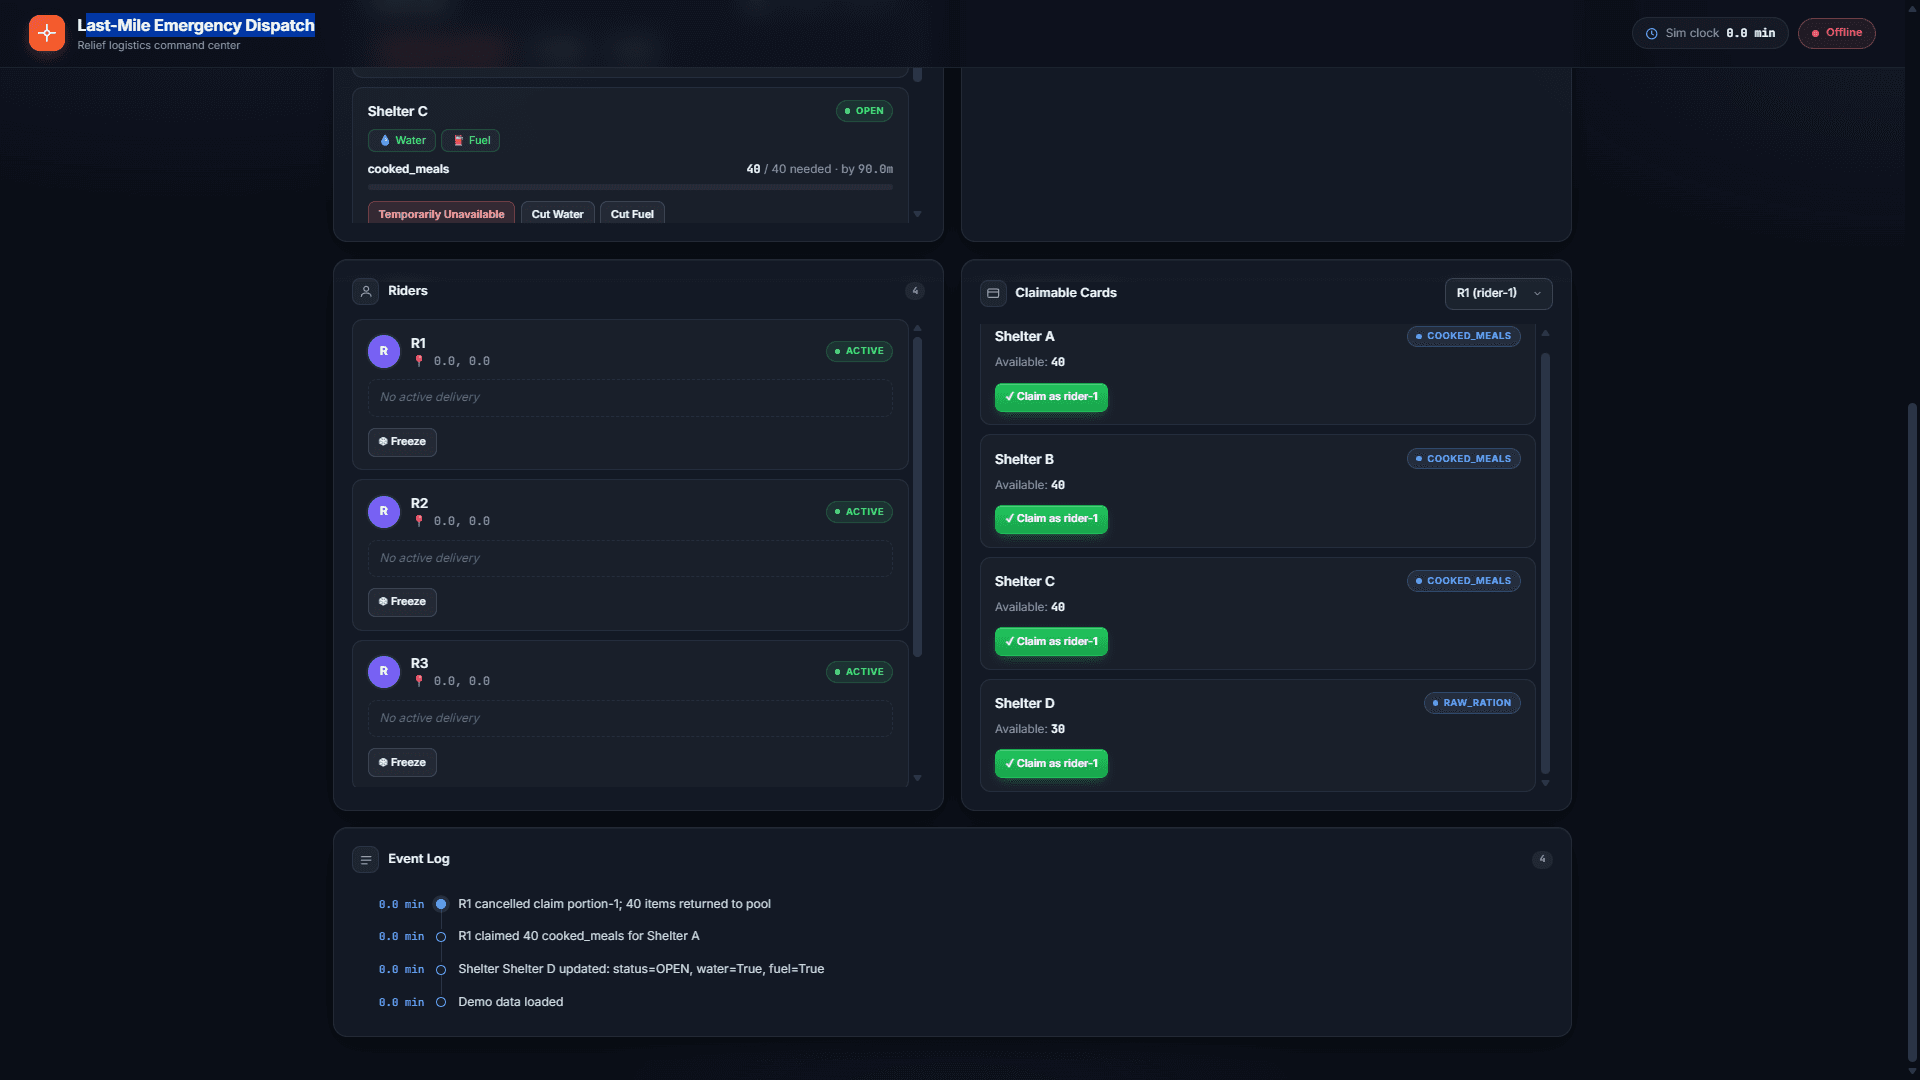Click R3 rider avatar icon

click(384, 671)
